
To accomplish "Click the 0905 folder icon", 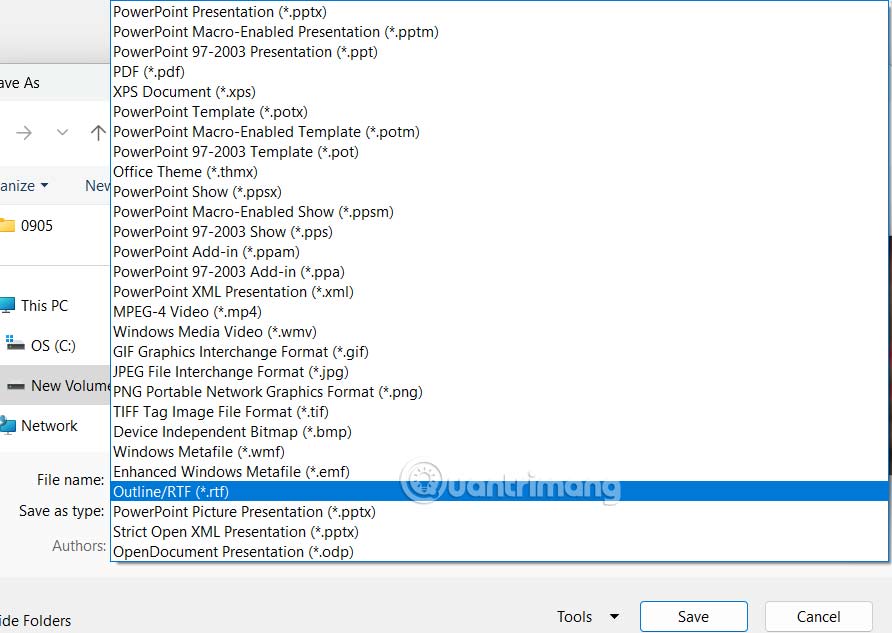I will click(x=7, y=225).
